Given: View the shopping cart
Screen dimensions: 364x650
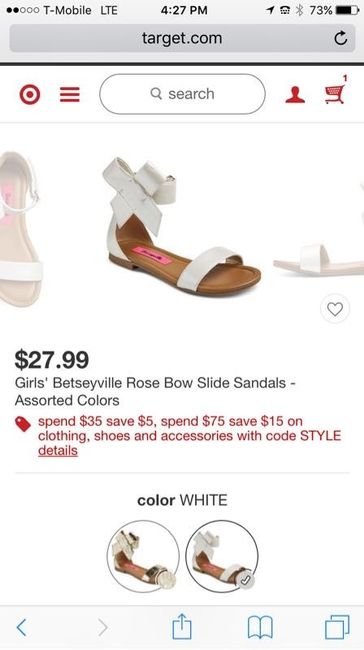Looking at the screenshot, I should [335, 94].
